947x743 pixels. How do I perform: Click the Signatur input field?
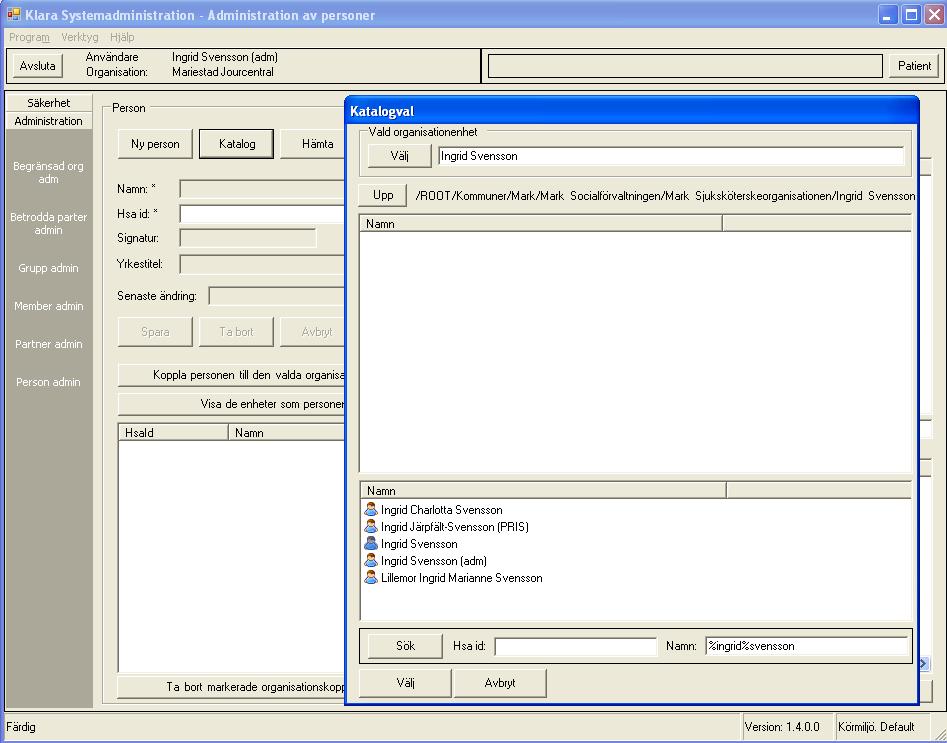[x=248, y=238]
